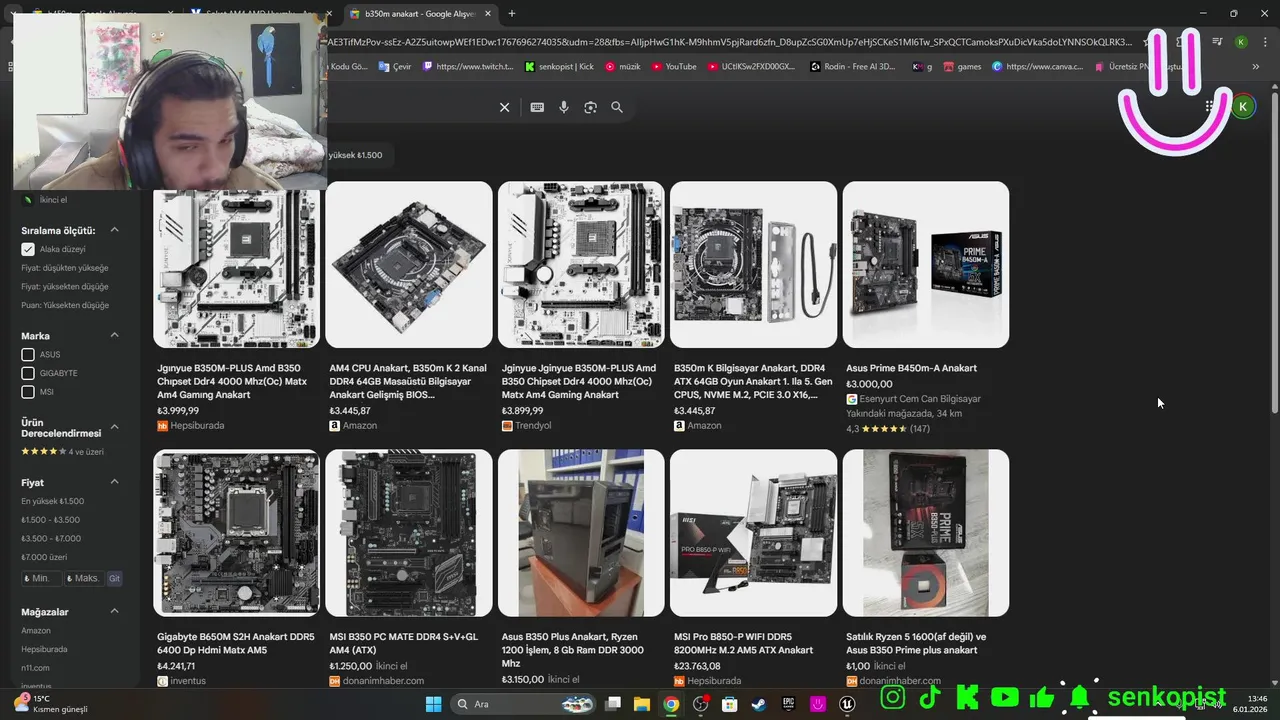This screenshot has height=720, width=1280.
Task: Open the MSI B350 PC MATE product image
Action: point(409,533)
